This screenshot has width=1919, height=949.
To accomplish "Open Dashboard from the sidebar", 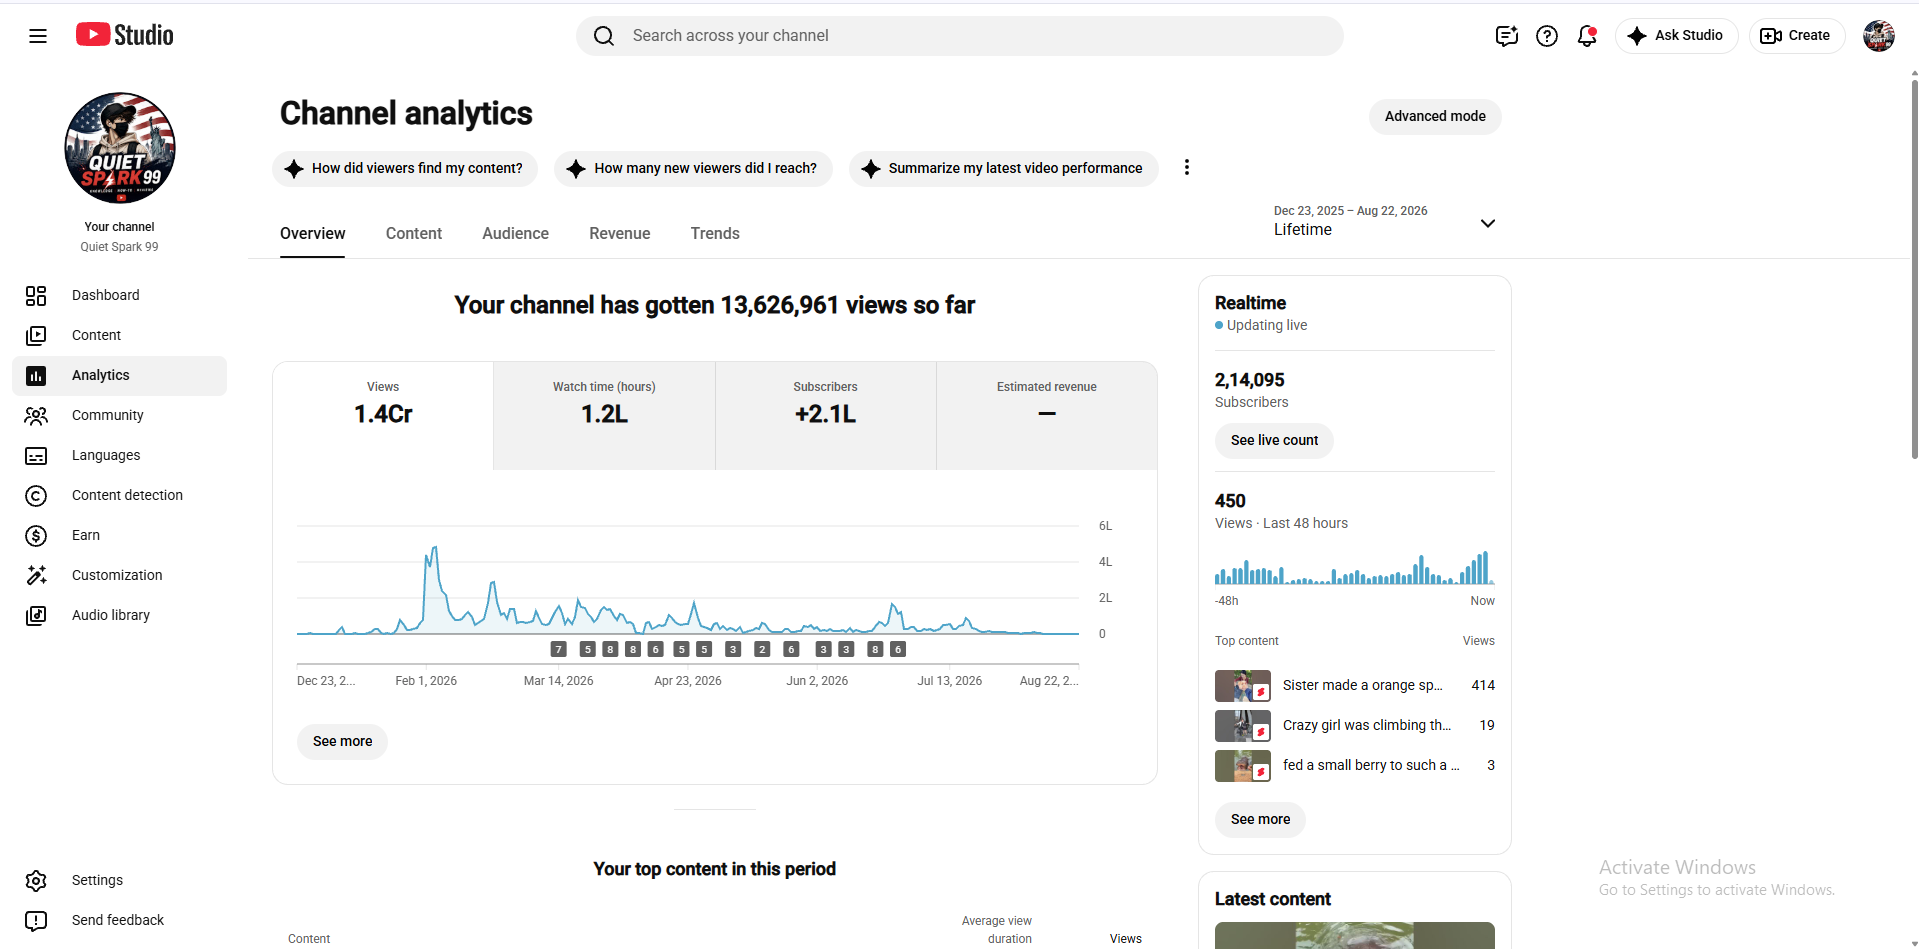I will pos(119,295).
